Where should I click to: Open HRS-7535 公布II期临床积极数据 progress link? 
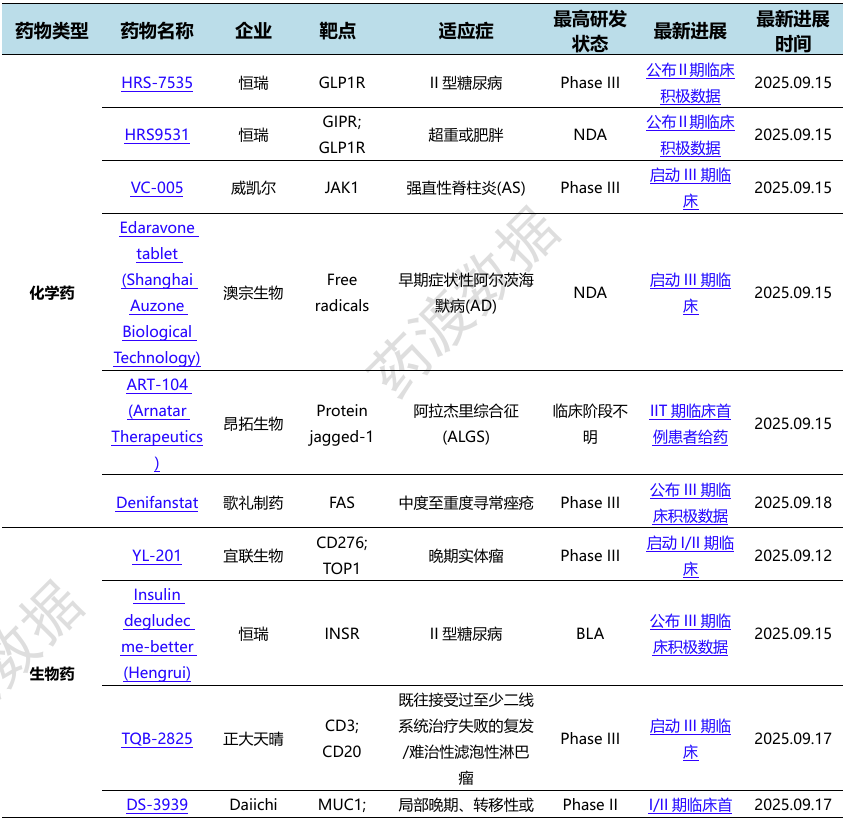tap(690, 83)
